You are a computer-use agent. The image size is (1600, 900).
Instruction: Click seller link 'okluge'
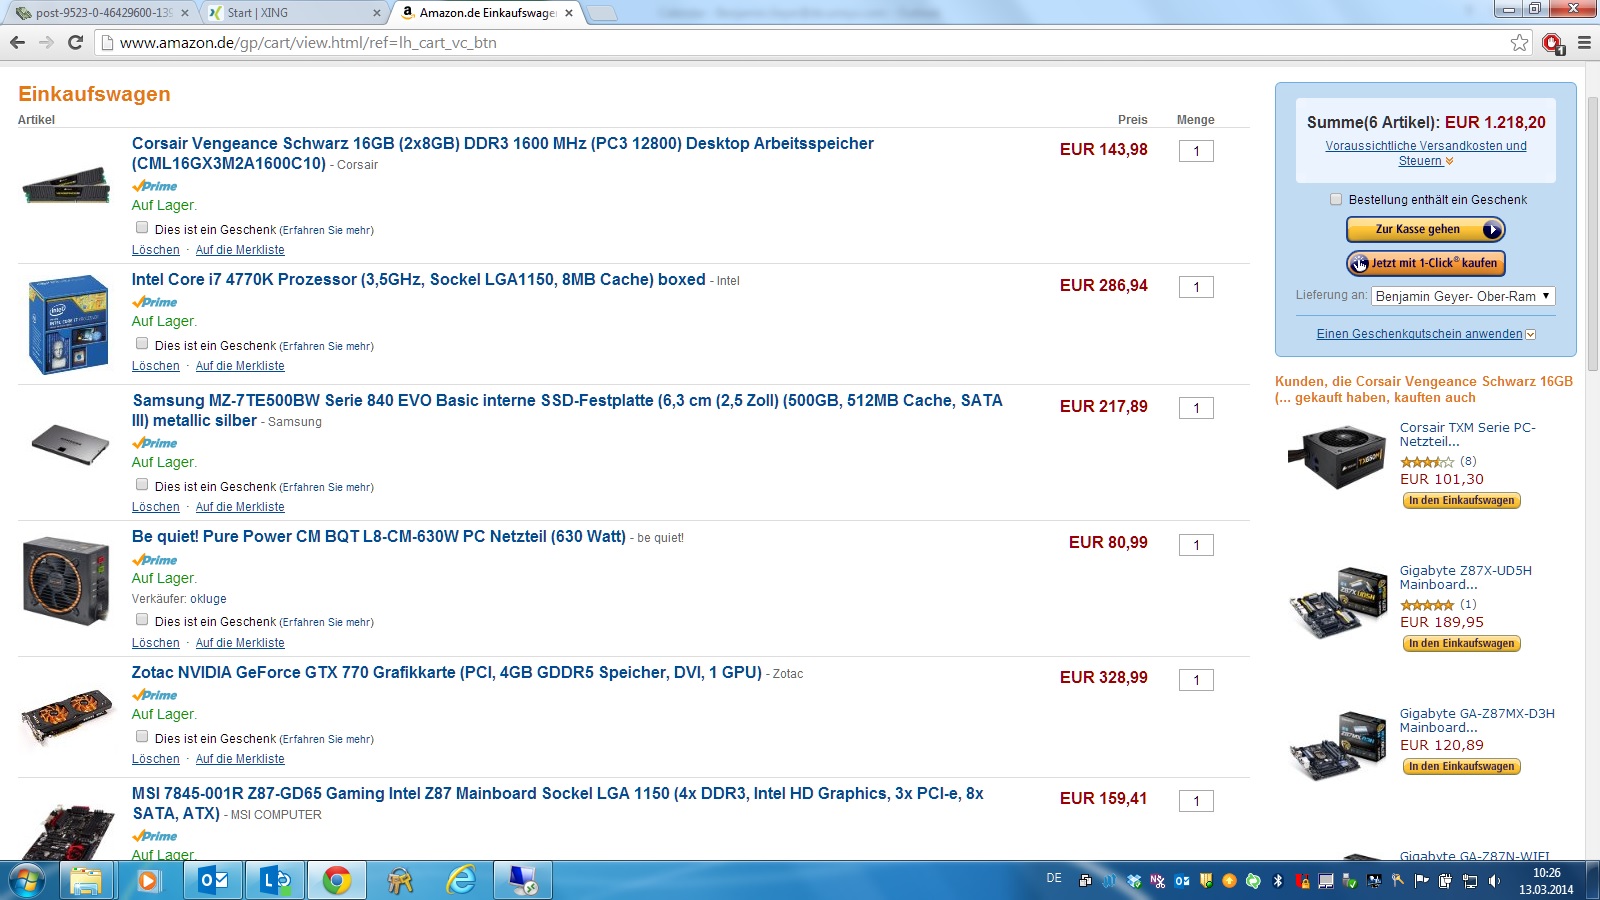(208, 599)
